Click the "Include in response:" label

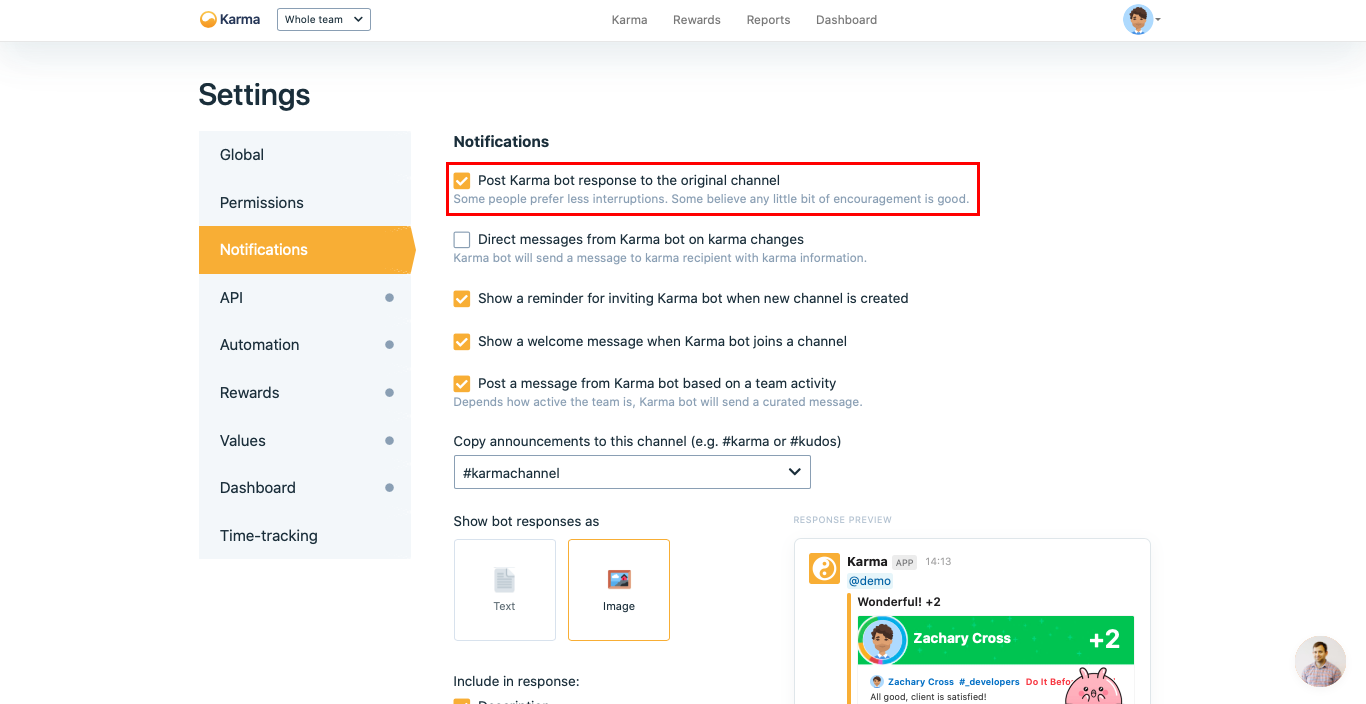pos(516,682)
